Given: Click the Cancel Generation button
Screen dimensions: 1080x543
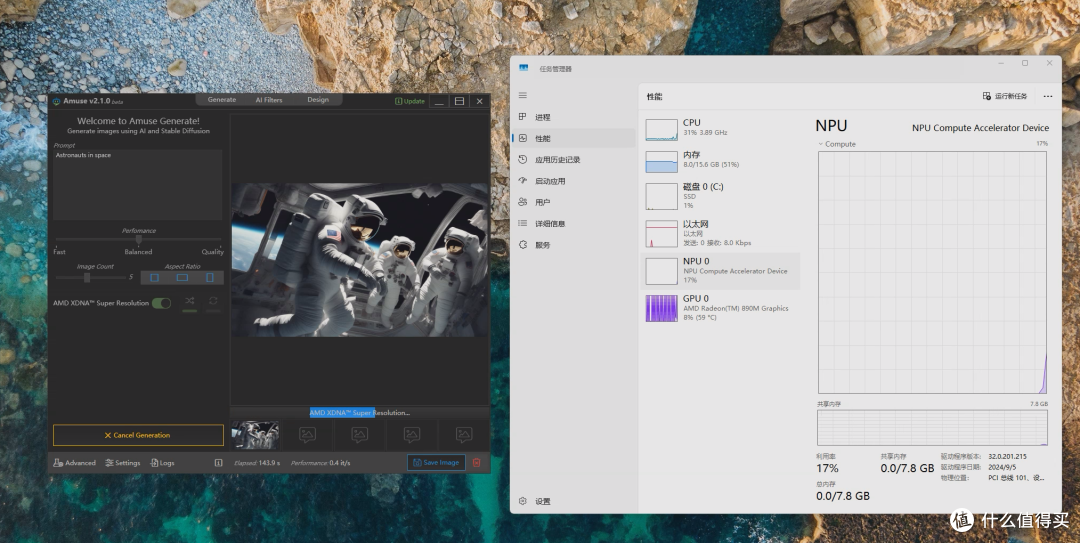Looking at the screenshot, I should [x=138, y=435].
